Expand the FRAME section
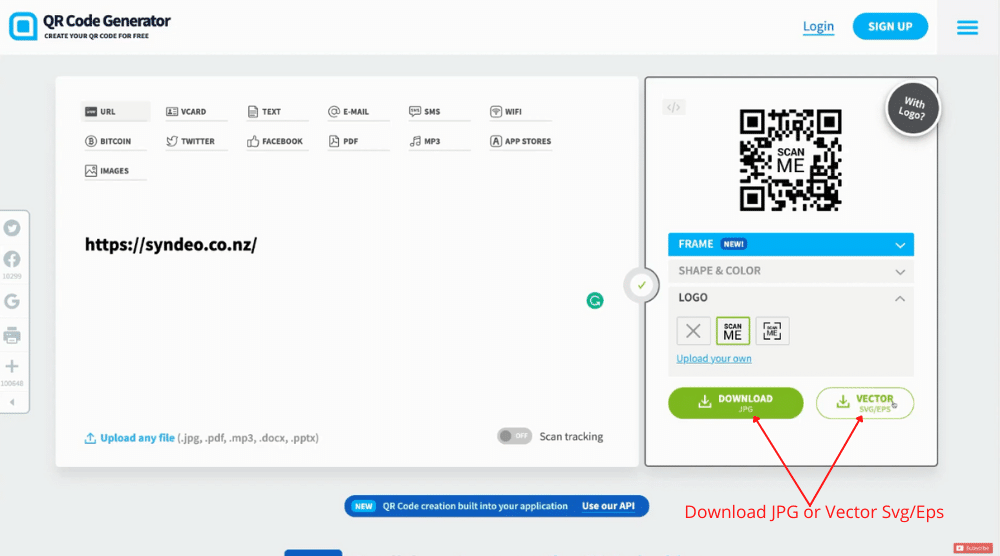 click(791, 244)
